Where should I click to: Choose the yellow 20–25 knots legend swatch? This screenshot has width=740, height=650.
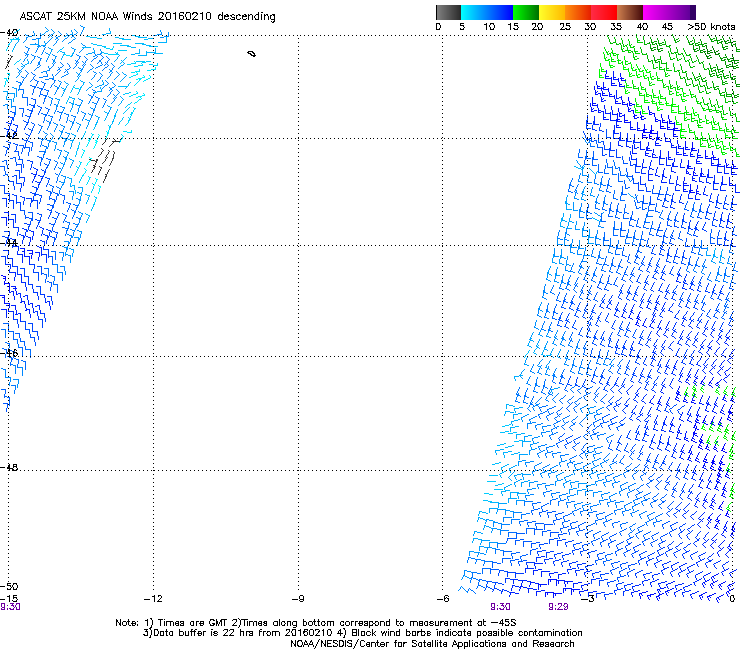pos(552,12)
